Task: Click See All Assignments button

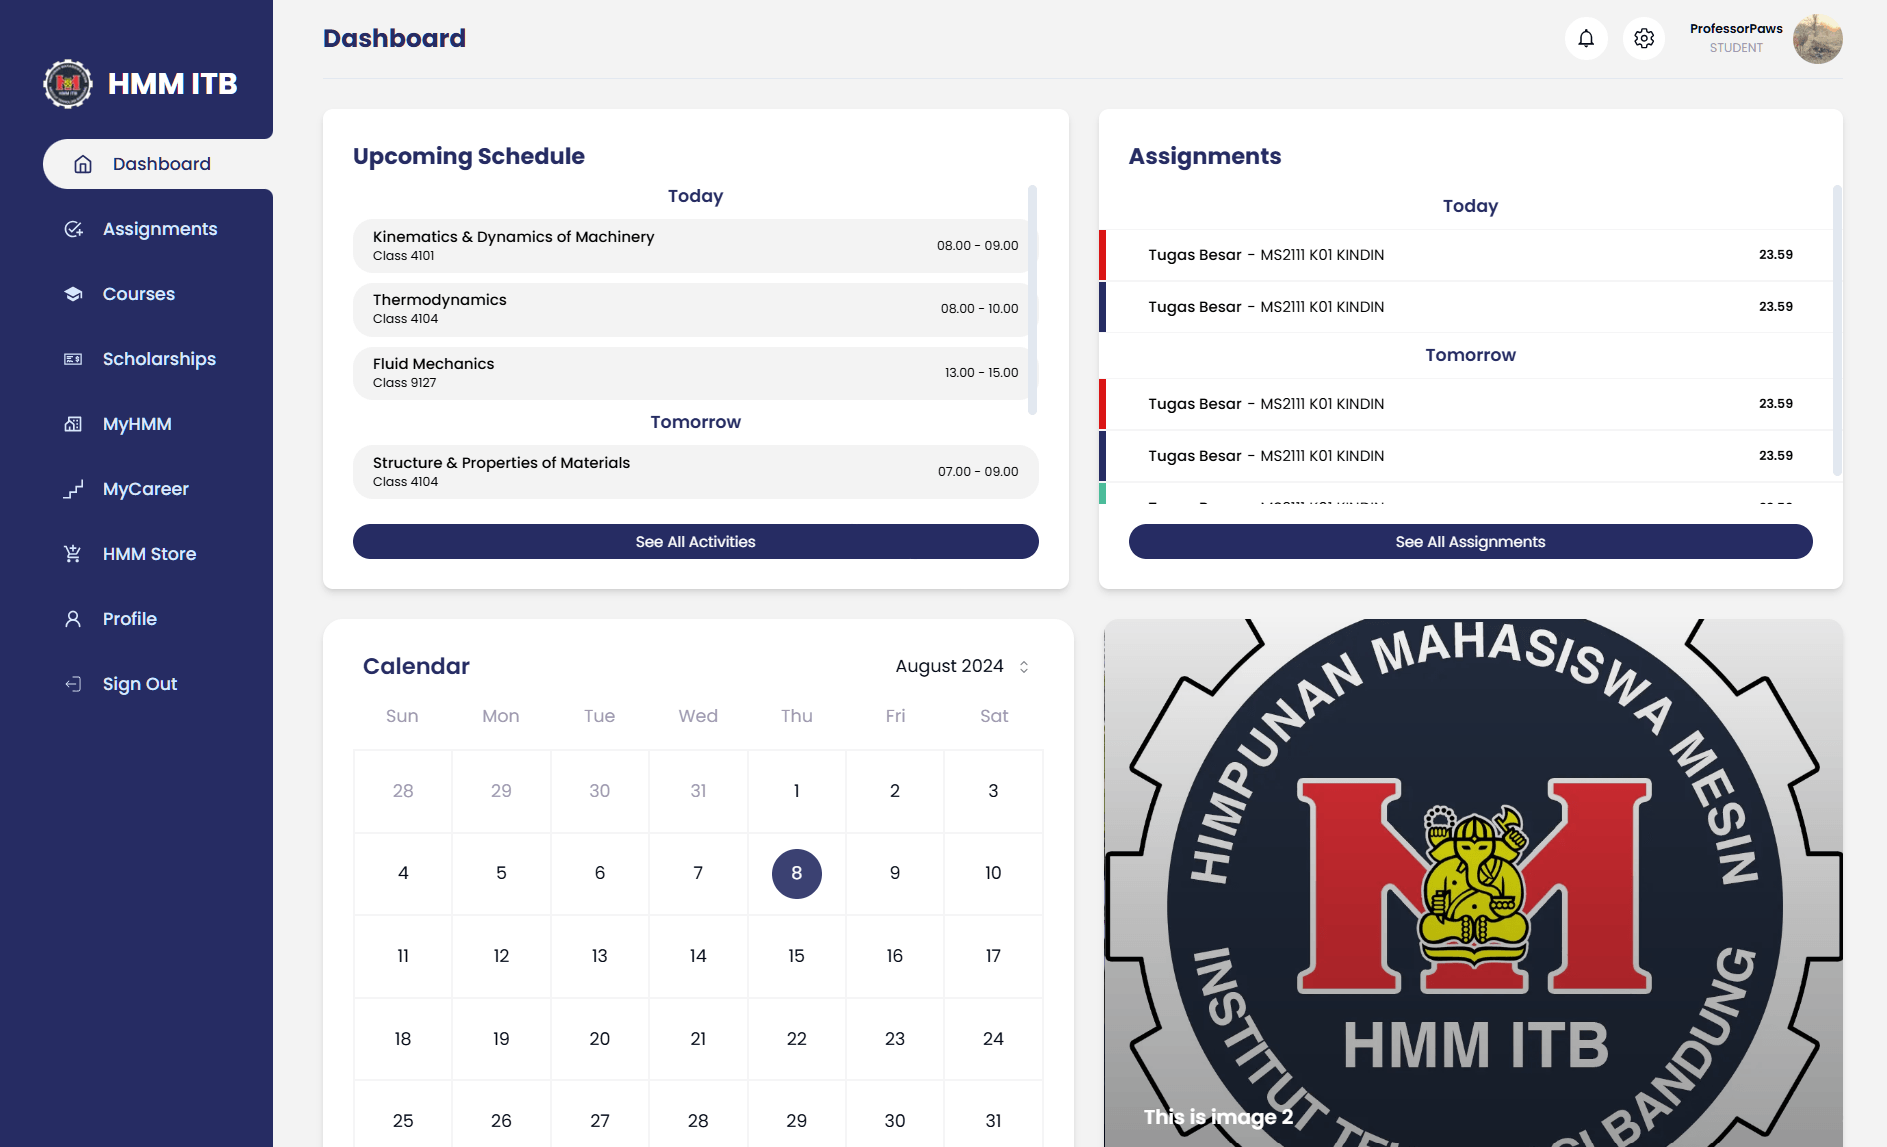Action: coord(1471,542)
